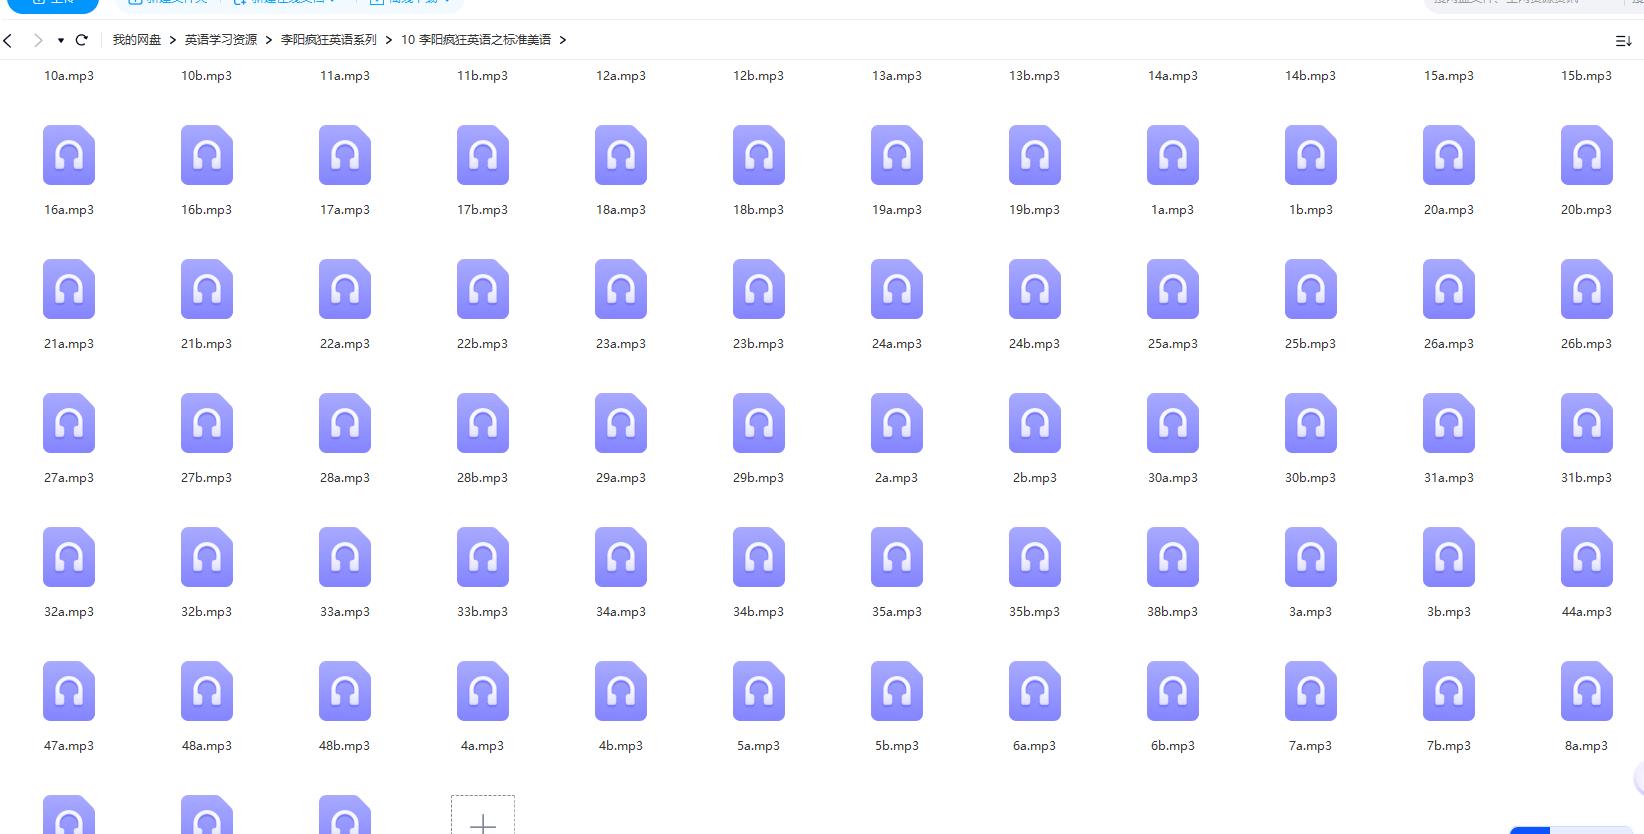
Task: Select the 1a.mp3 audio file icon
Action: pos(1173,155)
